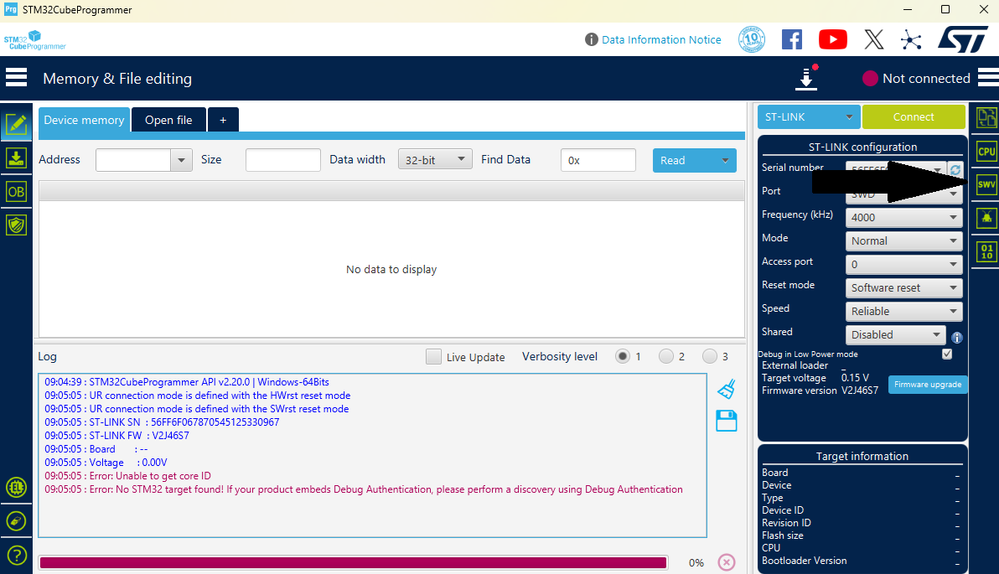999x574 pixels.
Task: Open the Shared Disabled dropdown
Action: (x=895, y=334)
